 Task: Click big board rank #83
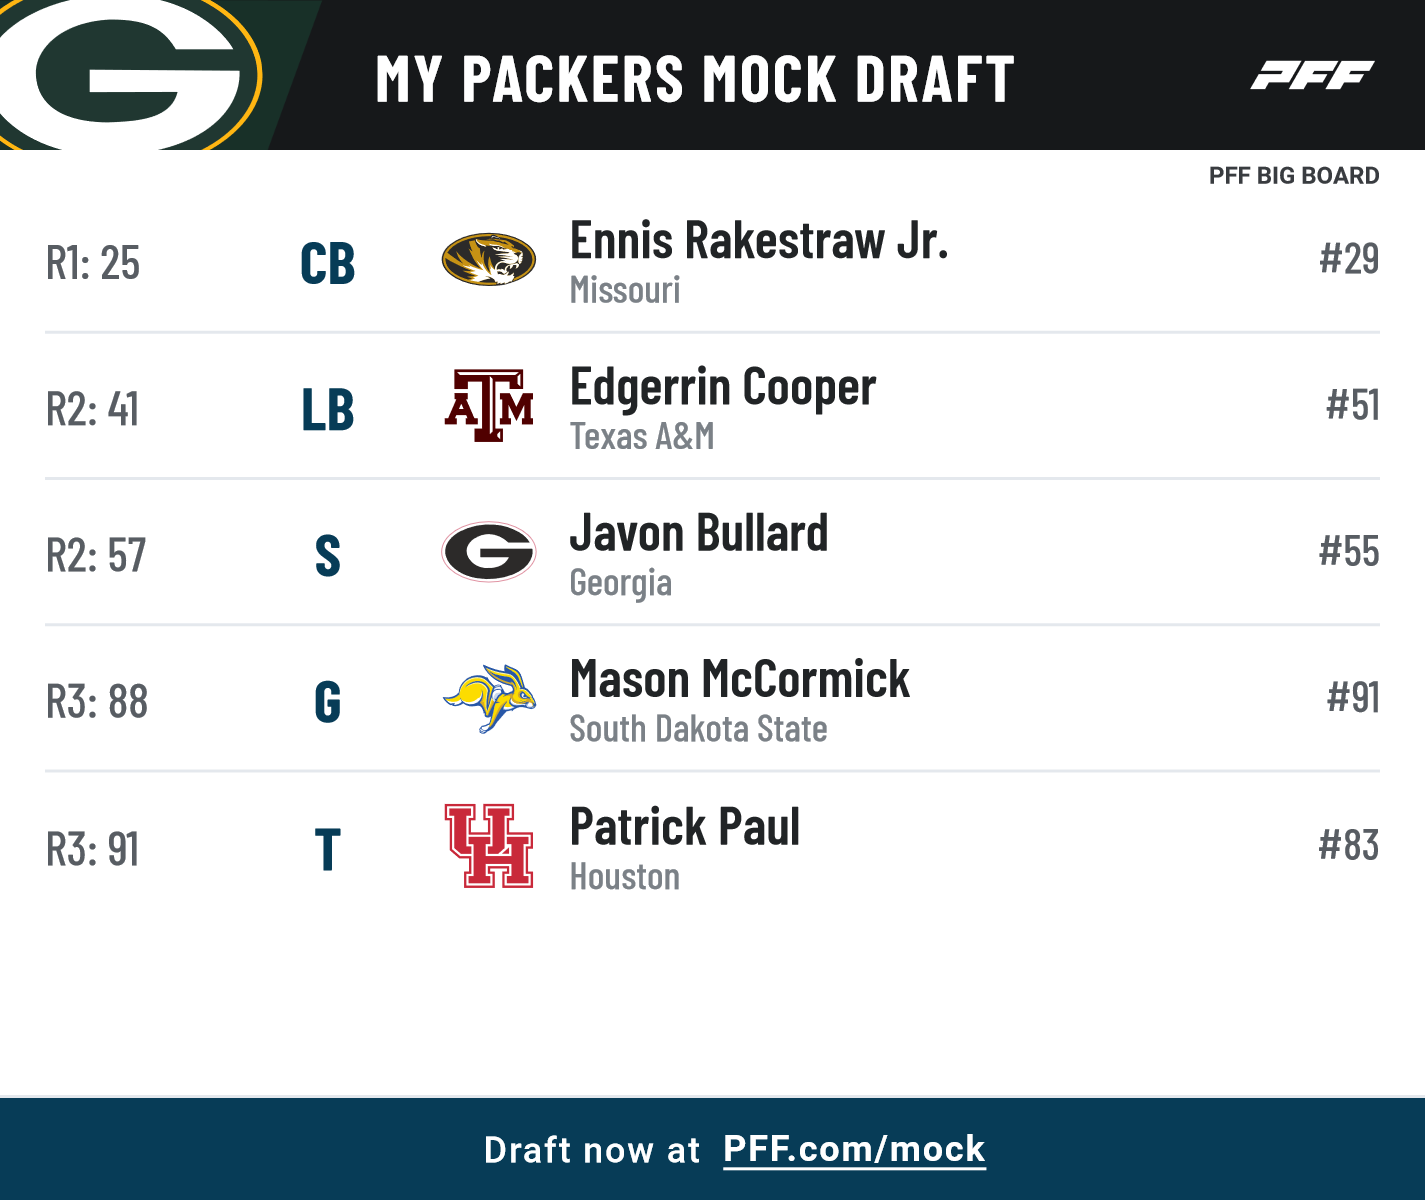(x=1348, y=846)
